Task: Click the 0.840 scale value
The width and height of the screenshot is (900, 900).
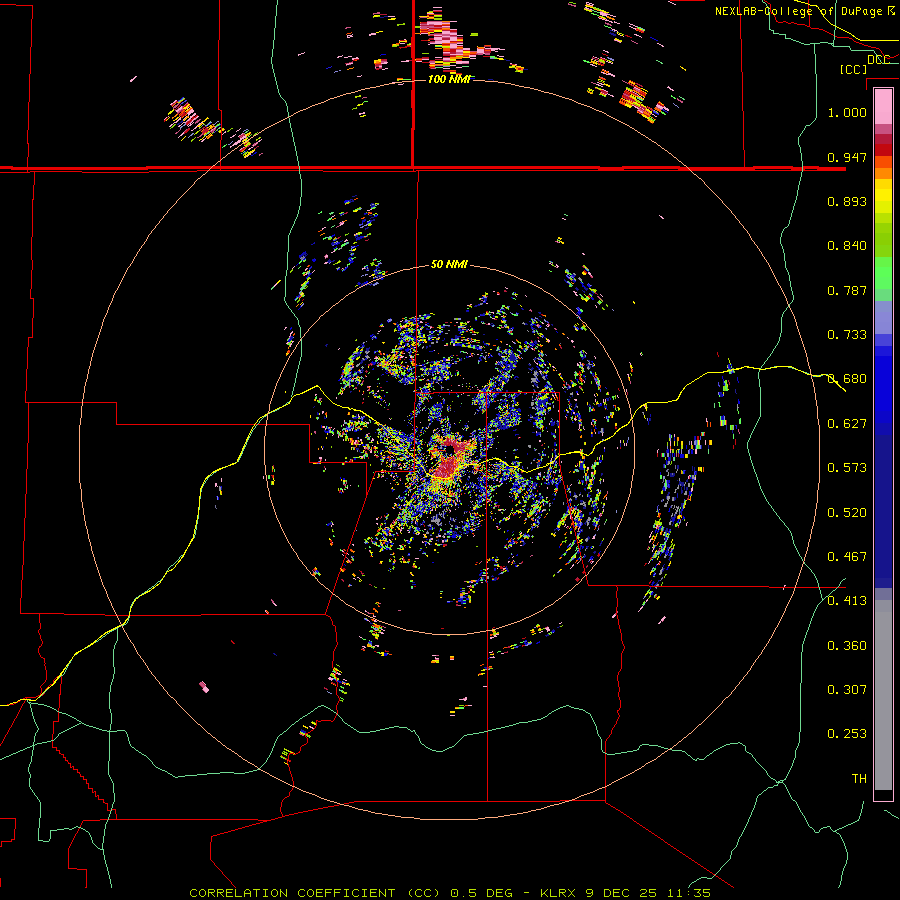Action: coord(847,246)
